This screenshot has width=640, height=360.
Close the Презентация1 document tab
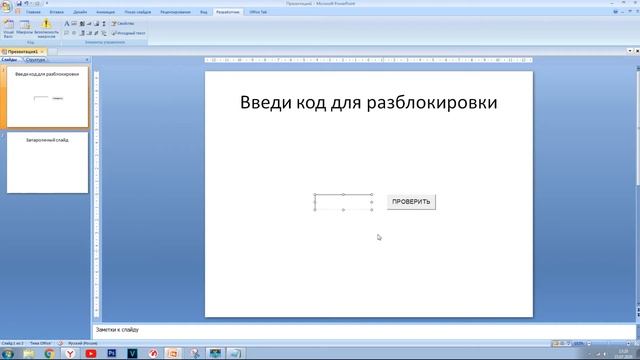tap(42, 52)
